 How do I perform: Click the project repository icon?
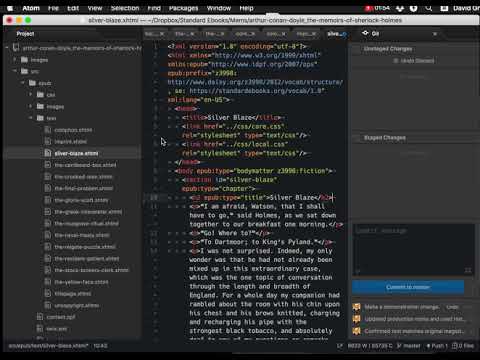click(x=16, y=48)
